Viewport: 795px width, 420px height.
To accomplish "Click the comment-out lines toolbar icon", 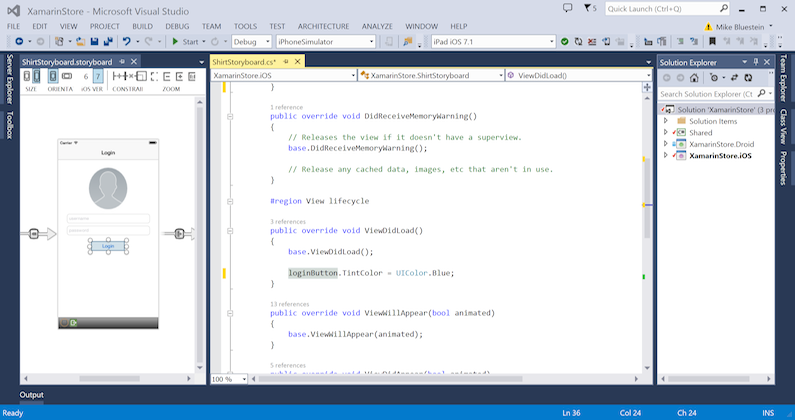I will coord(680,42).
